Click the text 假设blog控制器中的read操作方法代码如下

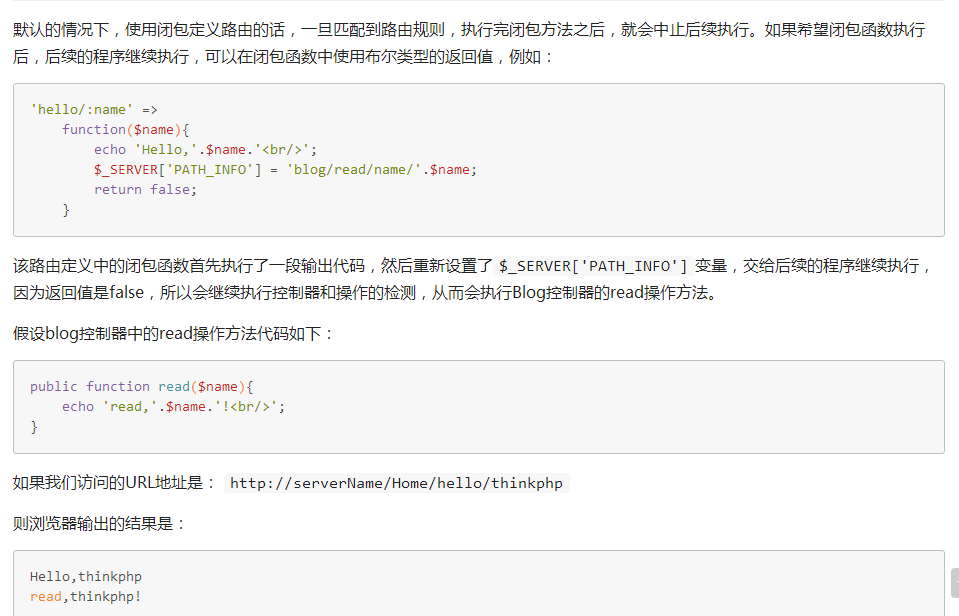(x=174, y=334)
